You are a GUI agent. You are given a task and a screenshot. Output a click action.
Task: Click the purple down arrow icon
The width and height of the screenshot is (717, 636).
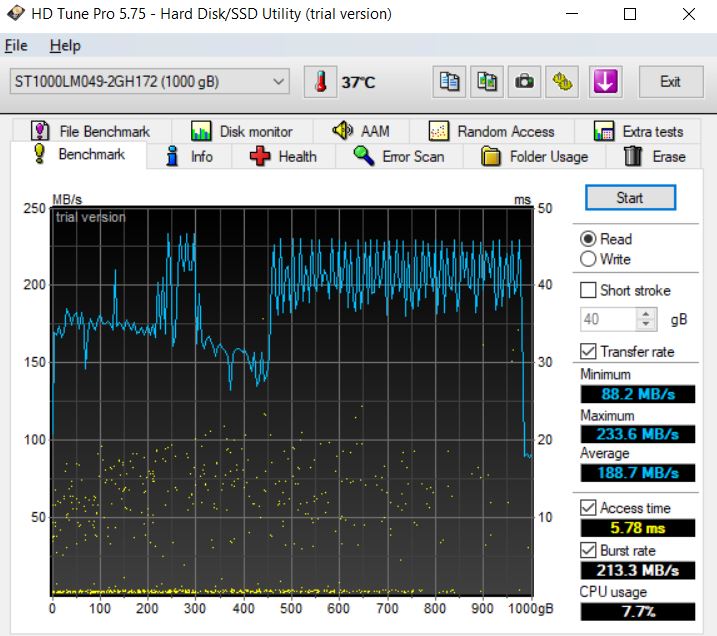[603, 82]
